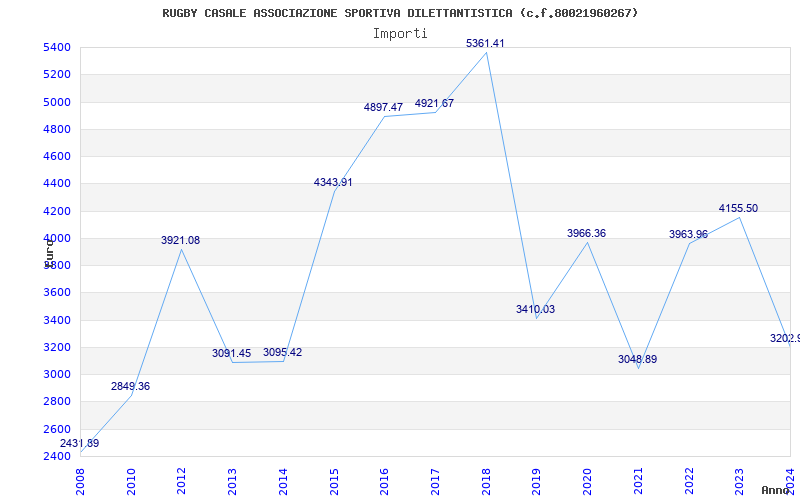Select the 3091.45 data label
The width and height of the screenshot is (800, 500).
coord(232,353)
